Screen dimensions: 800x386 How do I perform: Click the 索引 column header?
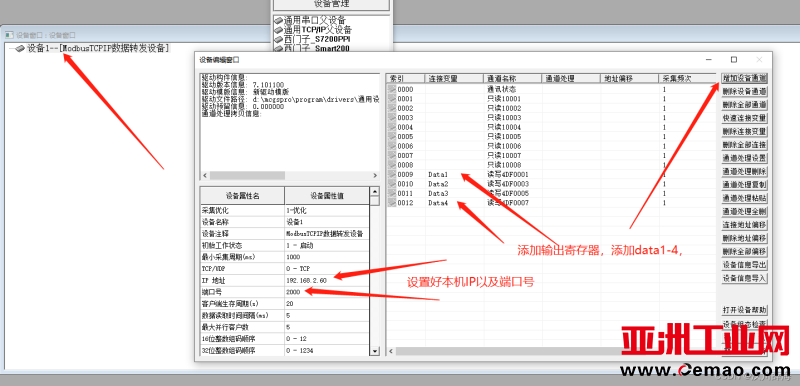click(406, 79)
